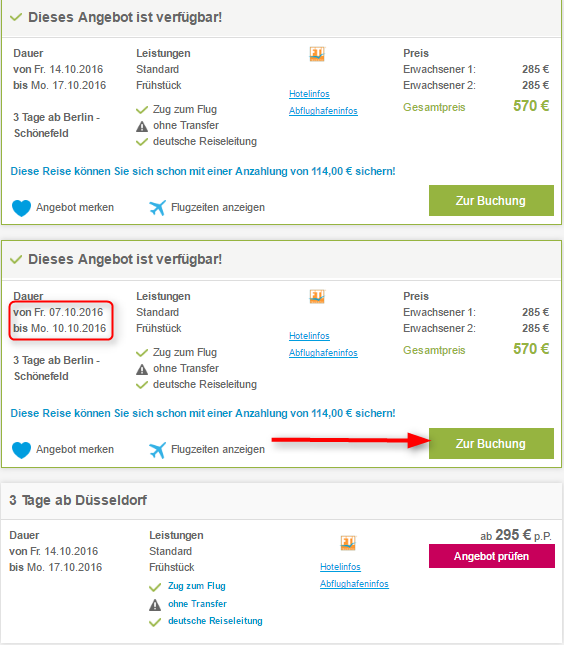
Task: Click FTI logo in the 07.10.2016 Berlin offer
Action: coord(317,297)
